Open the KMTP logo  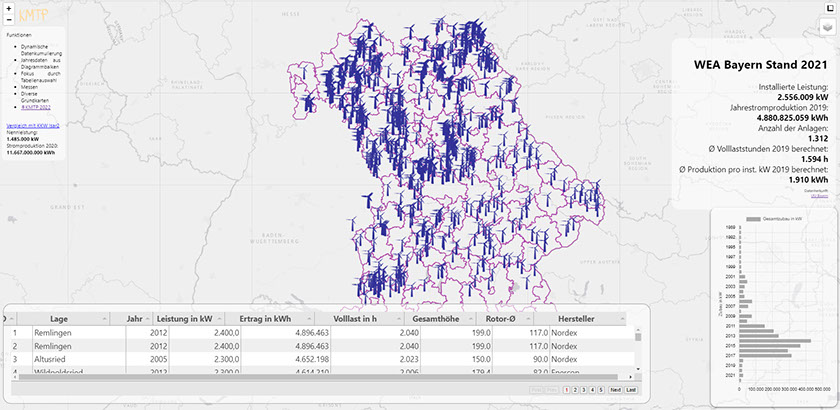[x=33, y=16]
